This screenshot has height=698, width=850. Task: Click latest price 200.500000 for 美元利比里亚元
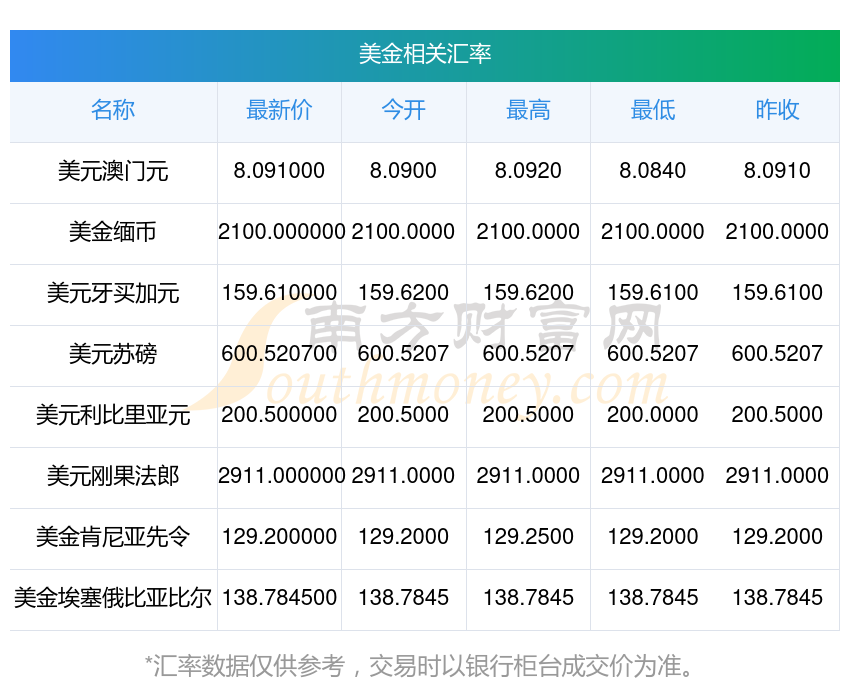pos(279,415)
